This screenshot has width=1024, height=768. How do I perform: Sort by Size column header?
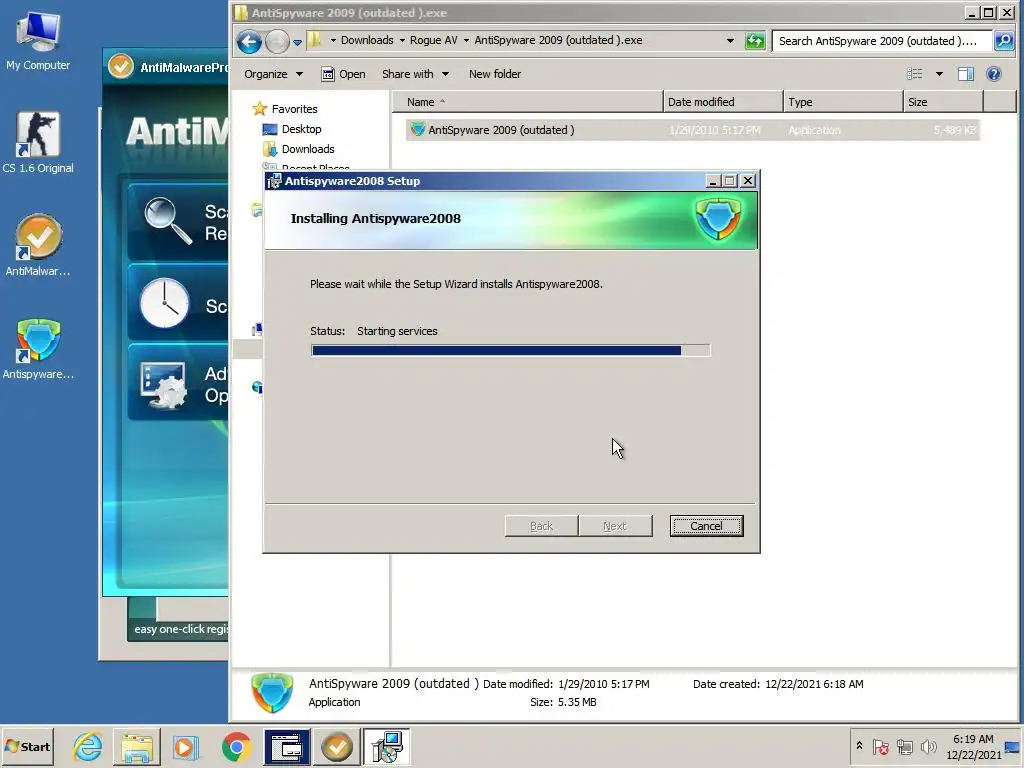(x=943, y=102)
